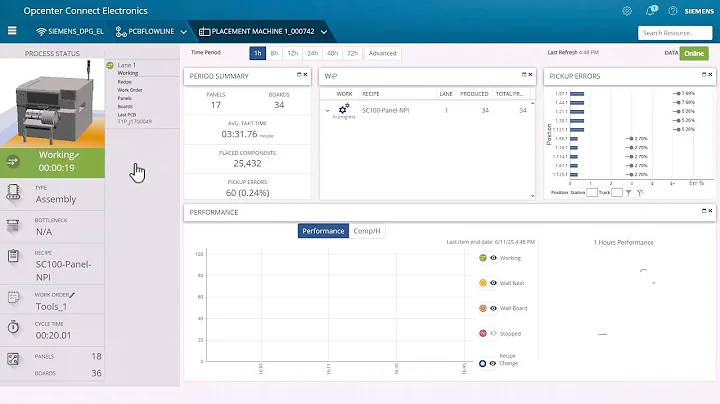Collapse the SC100-Panel-NPI WIP row chevron
The width and height of the screenshot is (720, 404).
pos(327,111)
